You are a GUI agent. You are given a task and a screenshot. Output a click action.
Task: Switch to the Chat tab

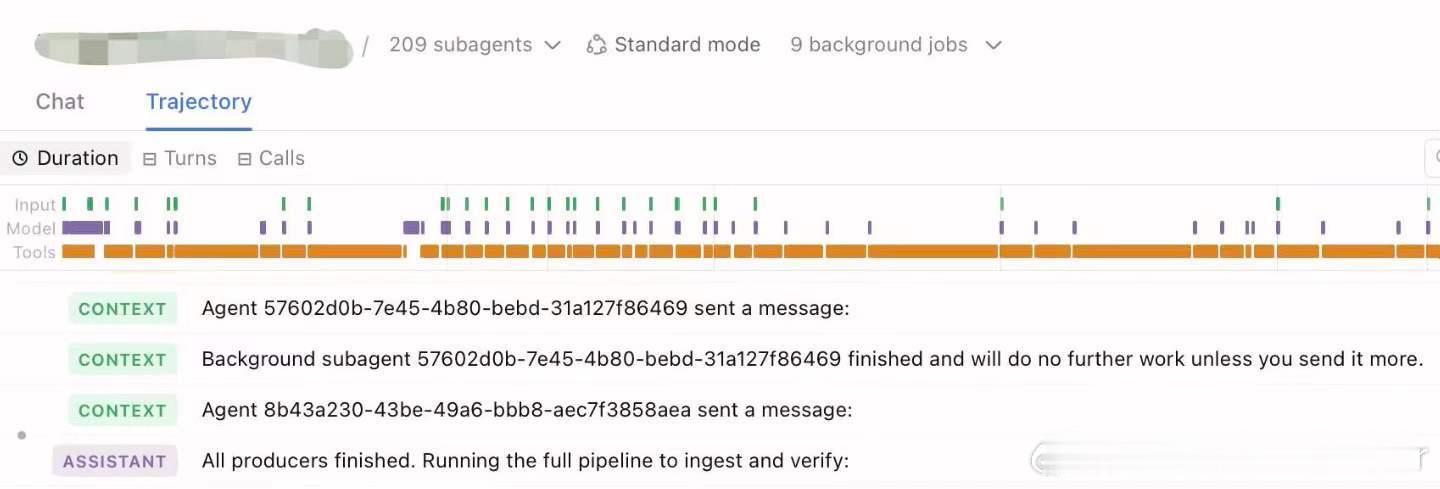point(60,102)
